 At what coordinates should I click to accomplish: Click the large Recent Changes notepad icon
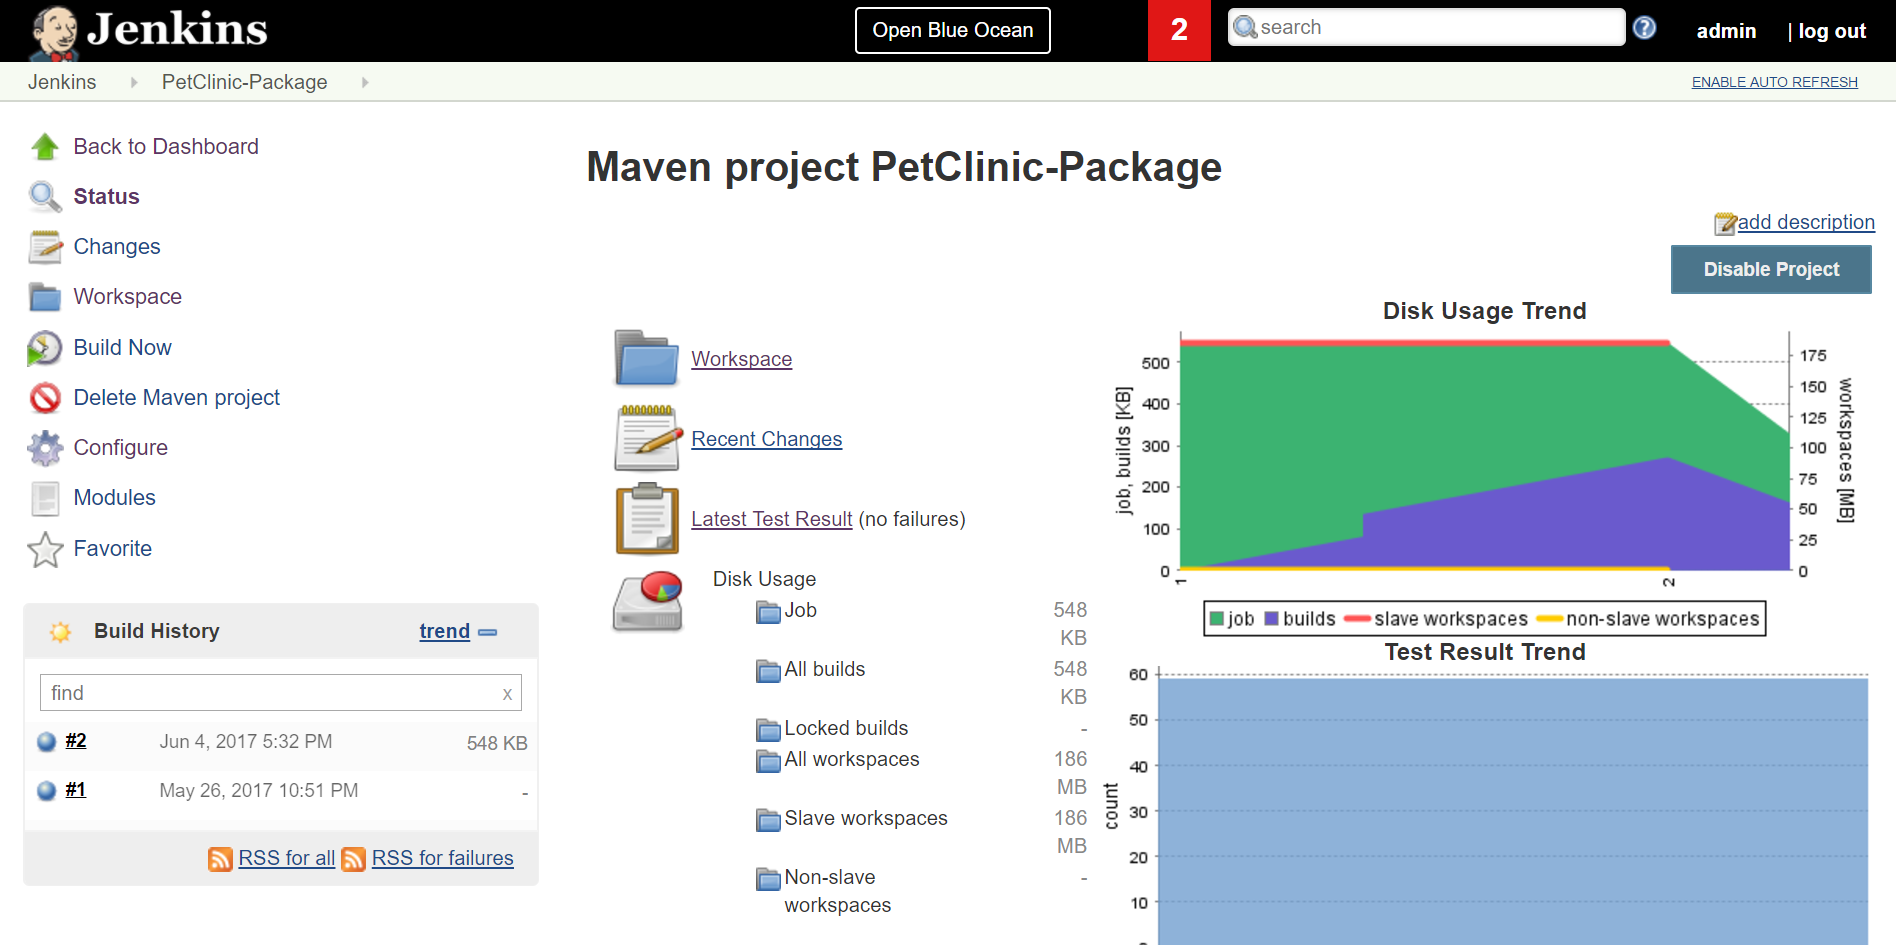tap(648, 438)
